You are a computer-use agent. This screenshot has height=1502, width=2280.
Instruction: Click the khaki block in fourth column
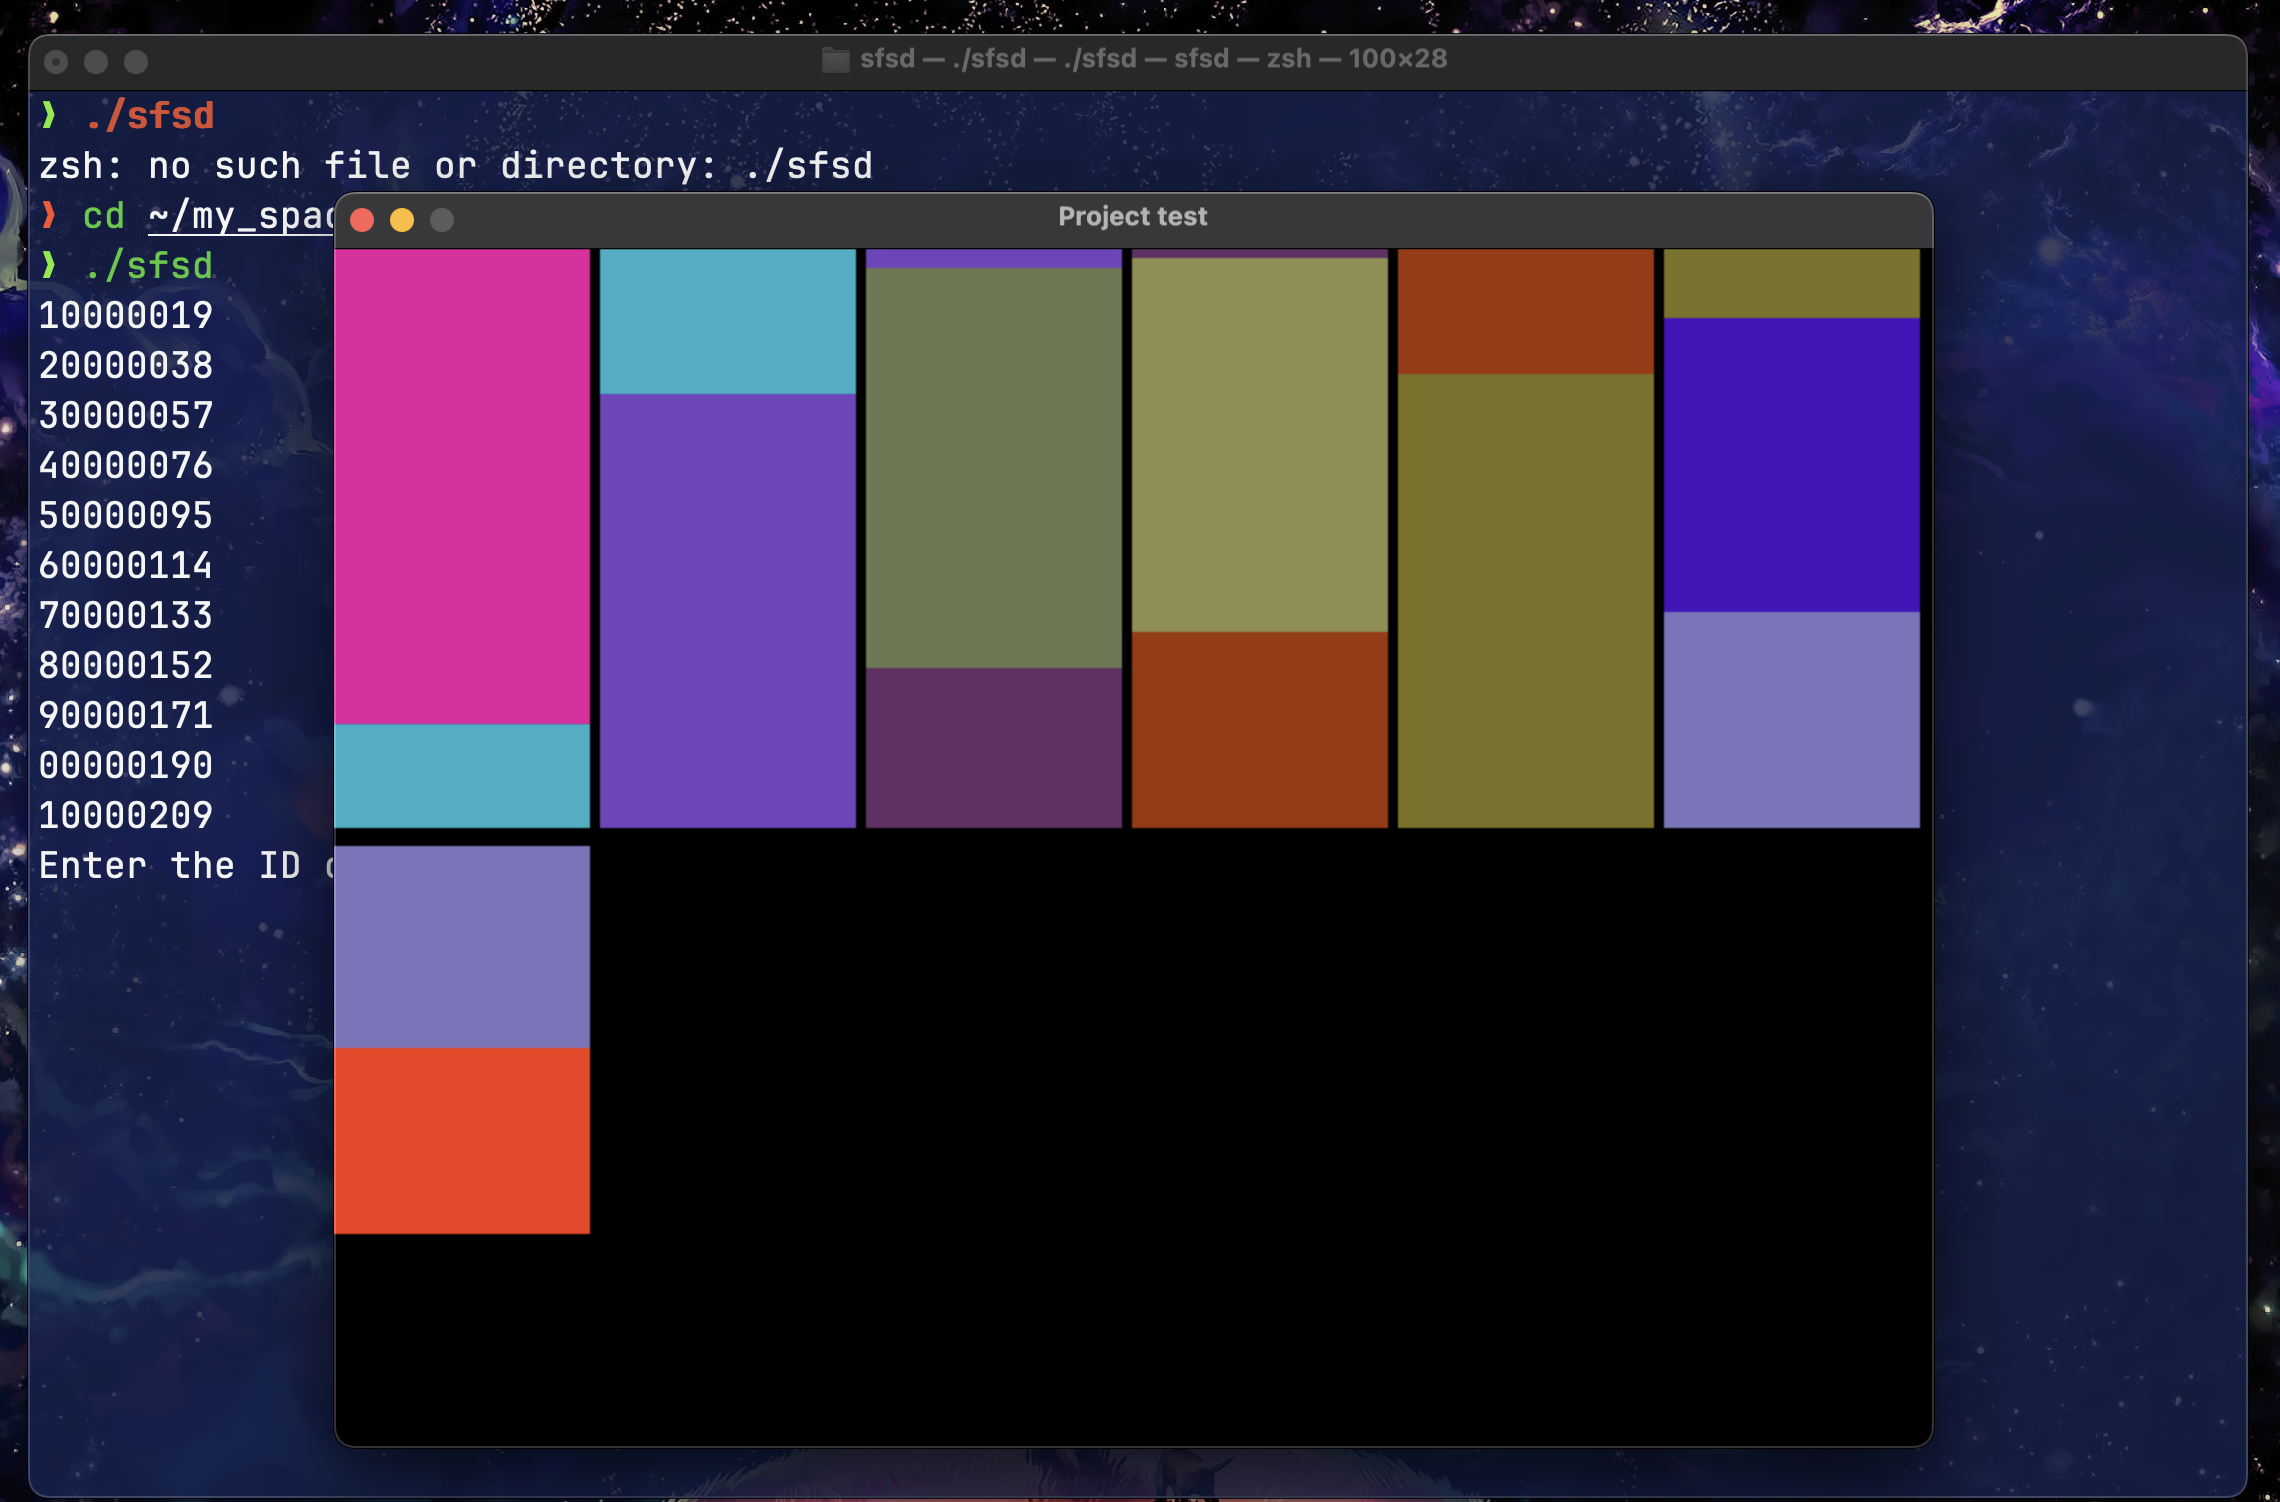click(x=1259, y=445)
